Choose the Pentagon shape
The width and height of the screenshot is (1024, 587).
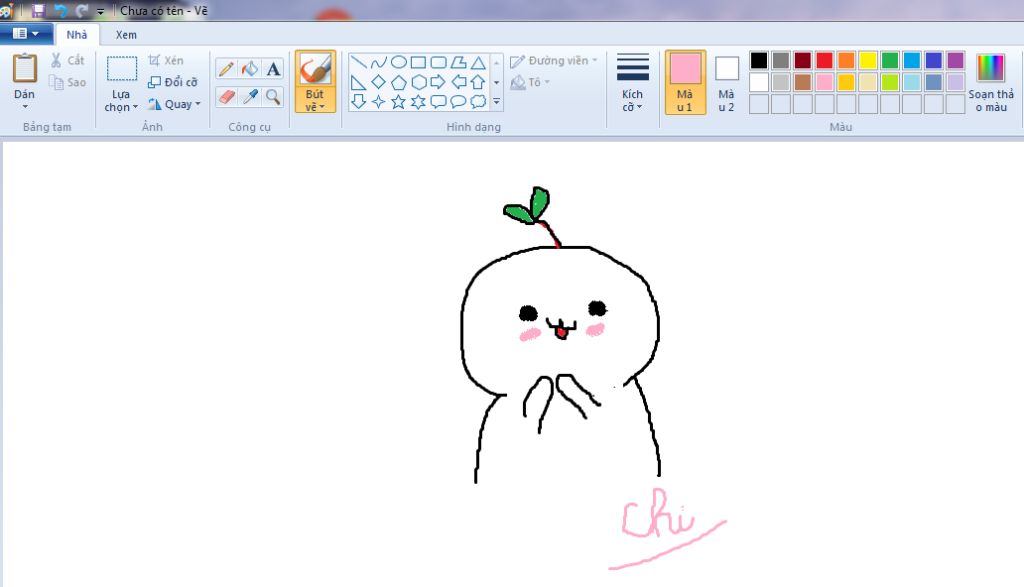pyautogui.click(x=398, y=82)
